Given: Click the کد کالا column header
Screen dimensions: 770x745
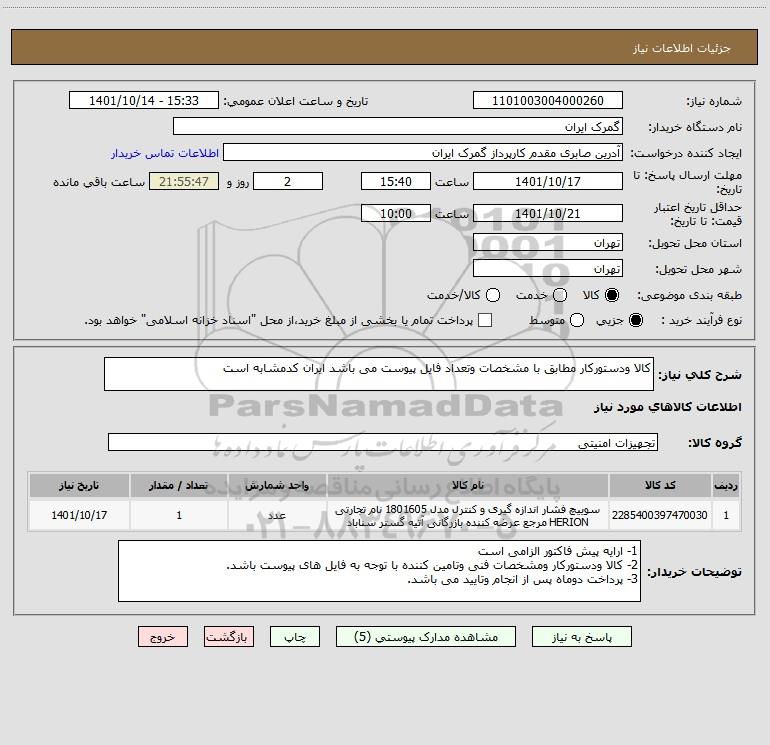Looking at the screenshot, I should (x=660, y=485).
